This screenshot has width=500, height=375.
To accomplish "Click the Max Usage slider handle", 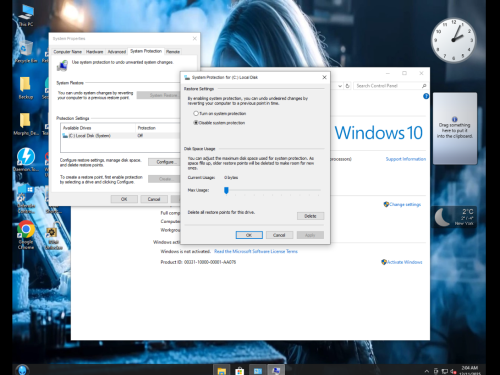I will [x=226, y=190].
